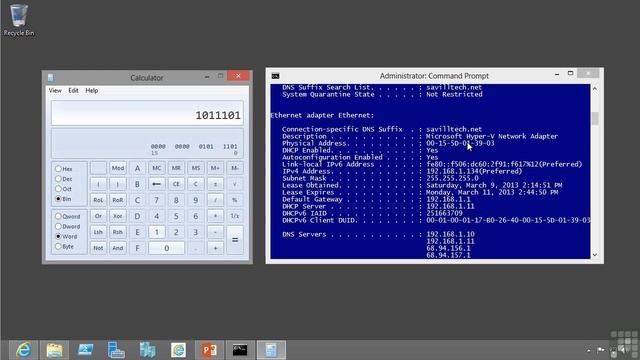The height and width of the screenshot is (360, 640).
Task: Click the Command Prompt scrollbar down arrow
Action: [x=595, y=255]
